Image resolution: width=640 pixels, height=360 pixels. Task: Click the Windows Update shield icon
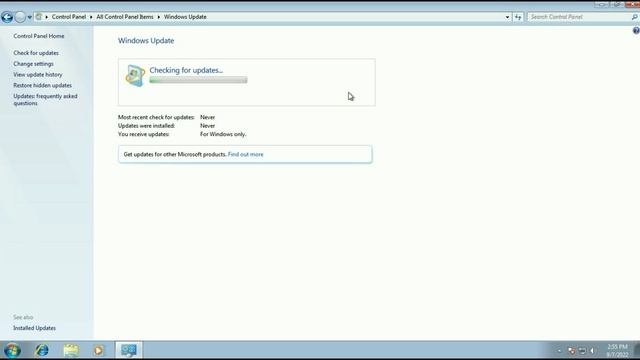pos(135,76)
